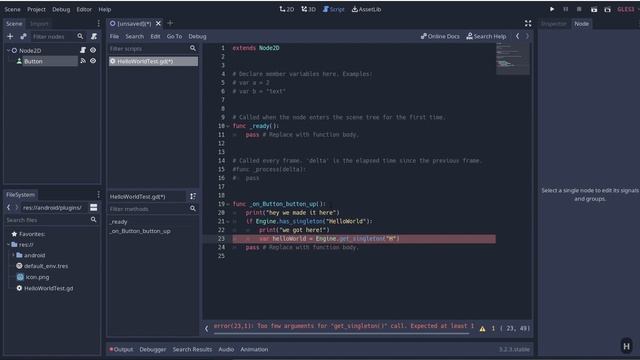Collapse the Node2D tree item

tap(8, 50)
